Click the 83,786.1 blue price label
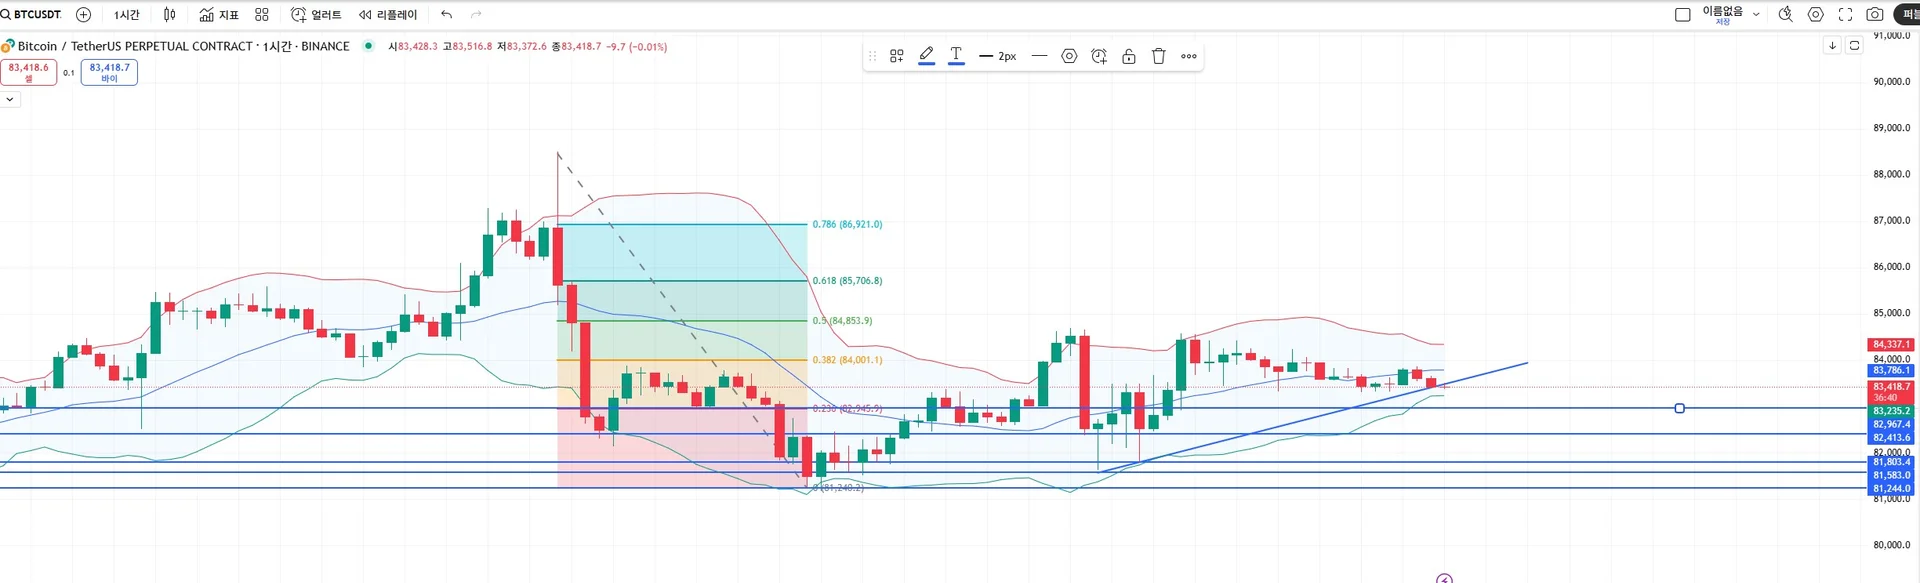 tap(1891, 371)
